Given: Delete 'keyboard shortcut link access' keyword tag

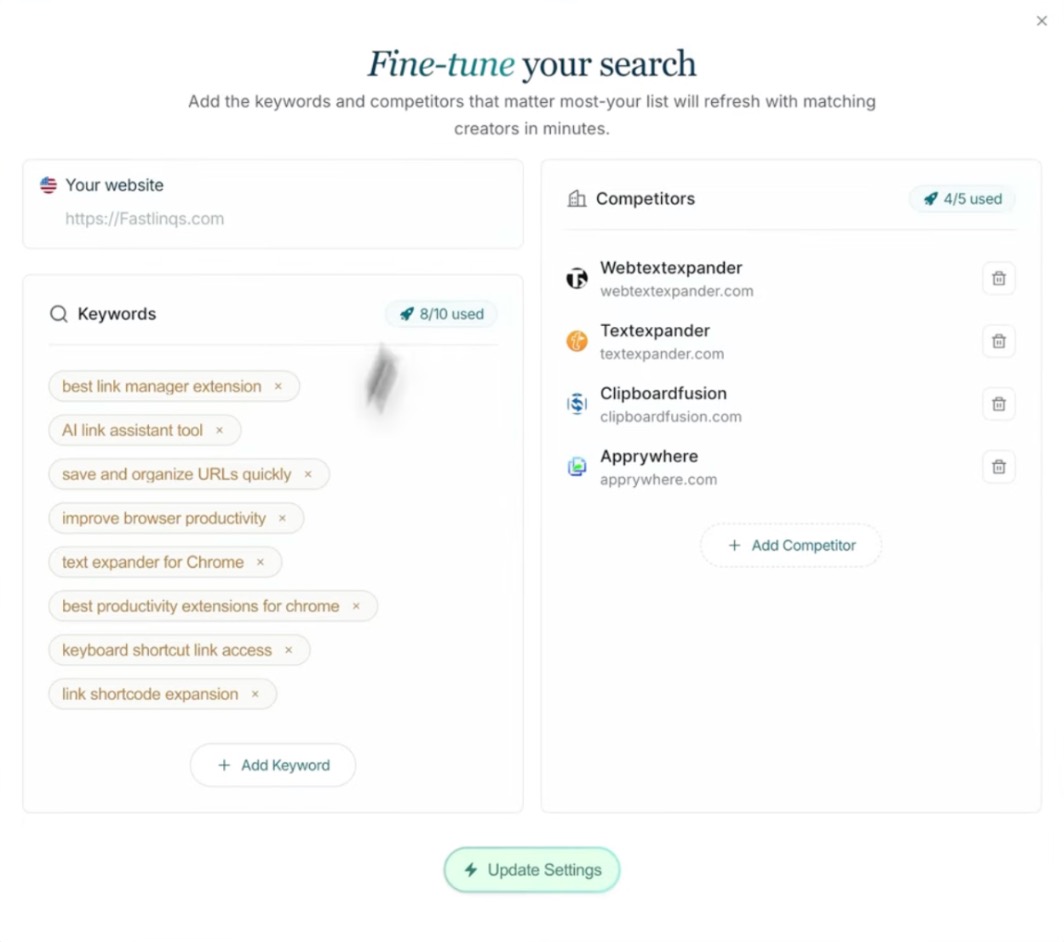Looking at the screenshot, I should click(288, 651).
